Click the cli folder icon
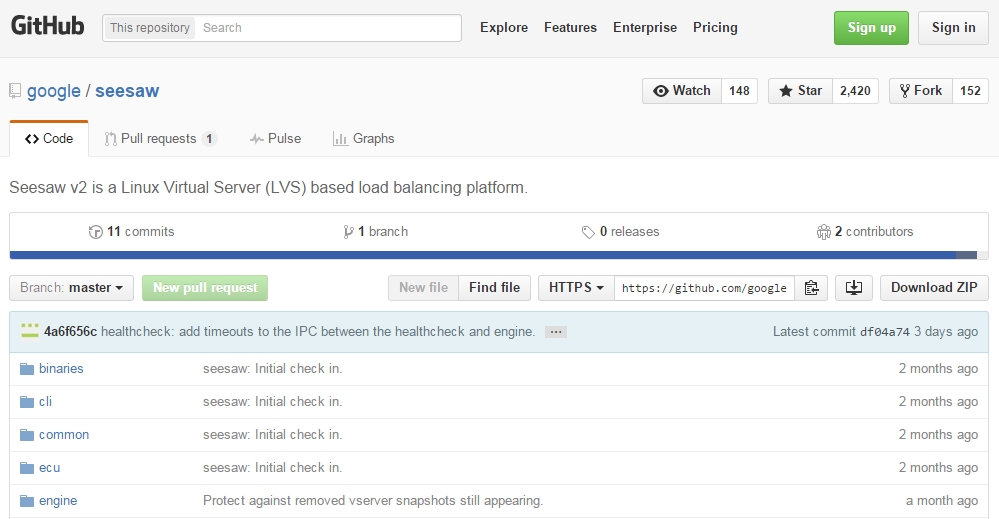The height and width of the screenshot is (519, 999). (x=28, y=402)
